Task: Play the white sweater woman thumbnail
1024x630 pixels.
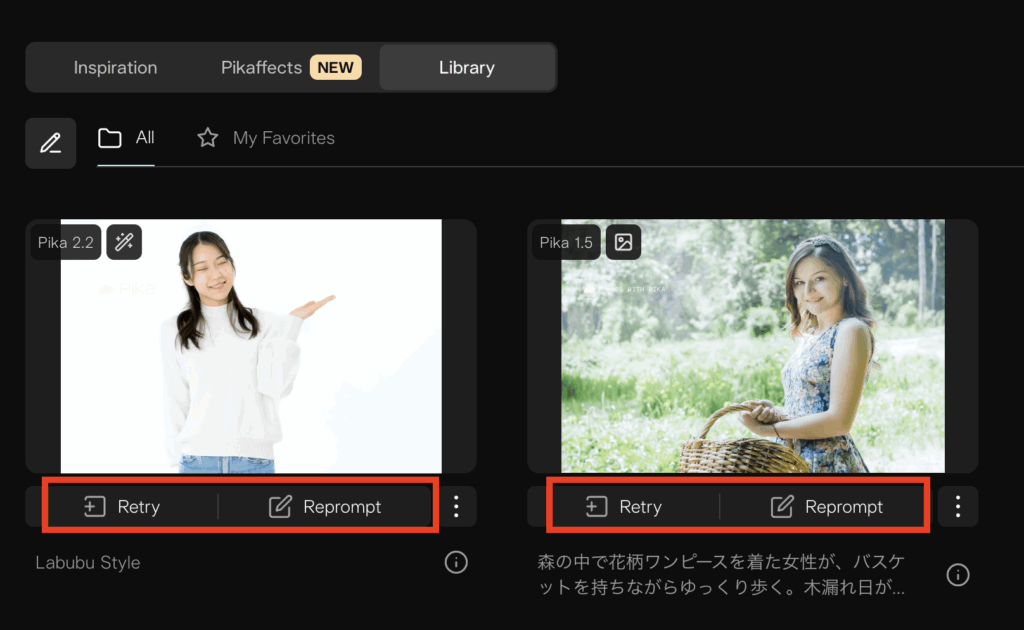Action: 250,360
